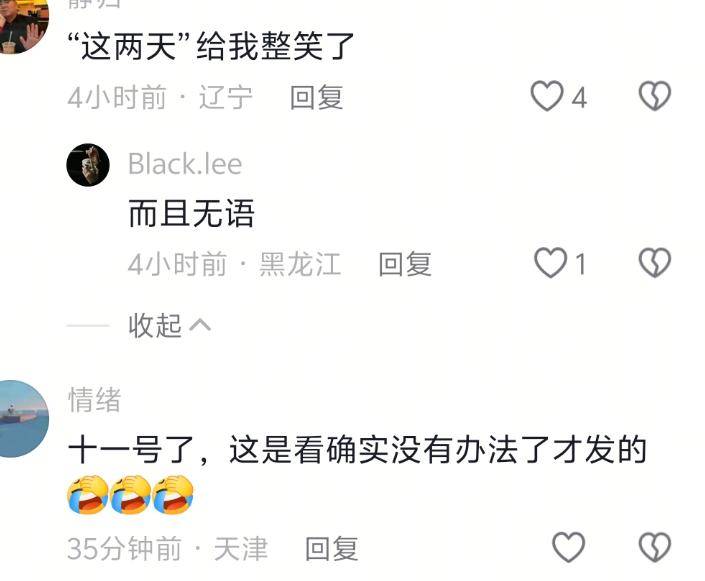
Task: Like the "这两天给我整笑了" comment
Action: pos(547,96)
